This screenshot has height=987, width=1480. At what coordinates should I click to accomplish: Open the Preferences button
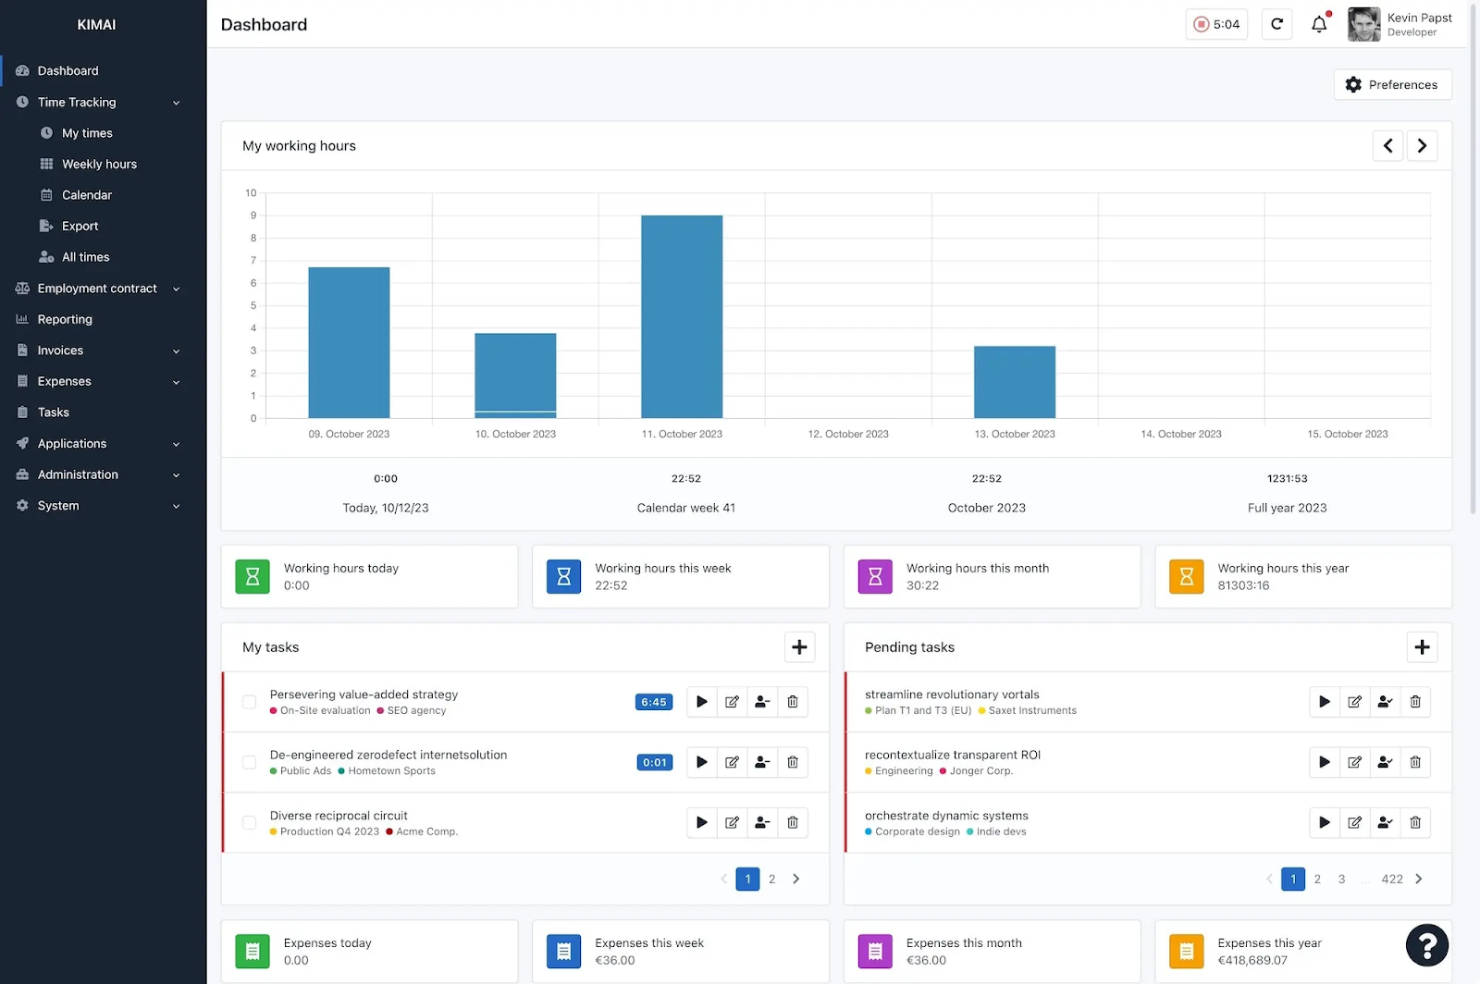point(1392,84)
